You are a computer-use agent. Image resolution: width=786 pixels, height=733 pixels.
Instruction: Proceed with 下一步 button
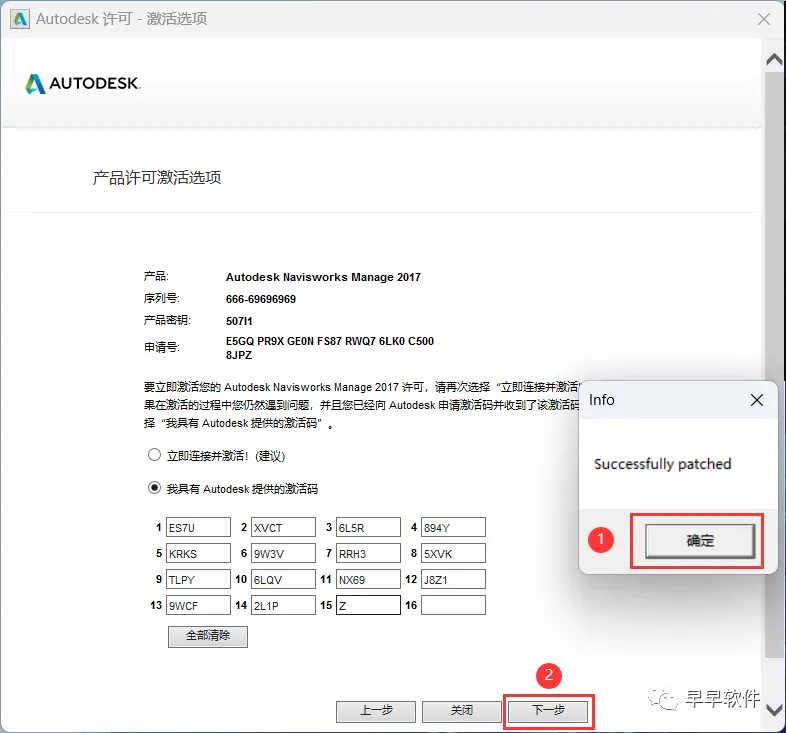(x=548, y=711)
